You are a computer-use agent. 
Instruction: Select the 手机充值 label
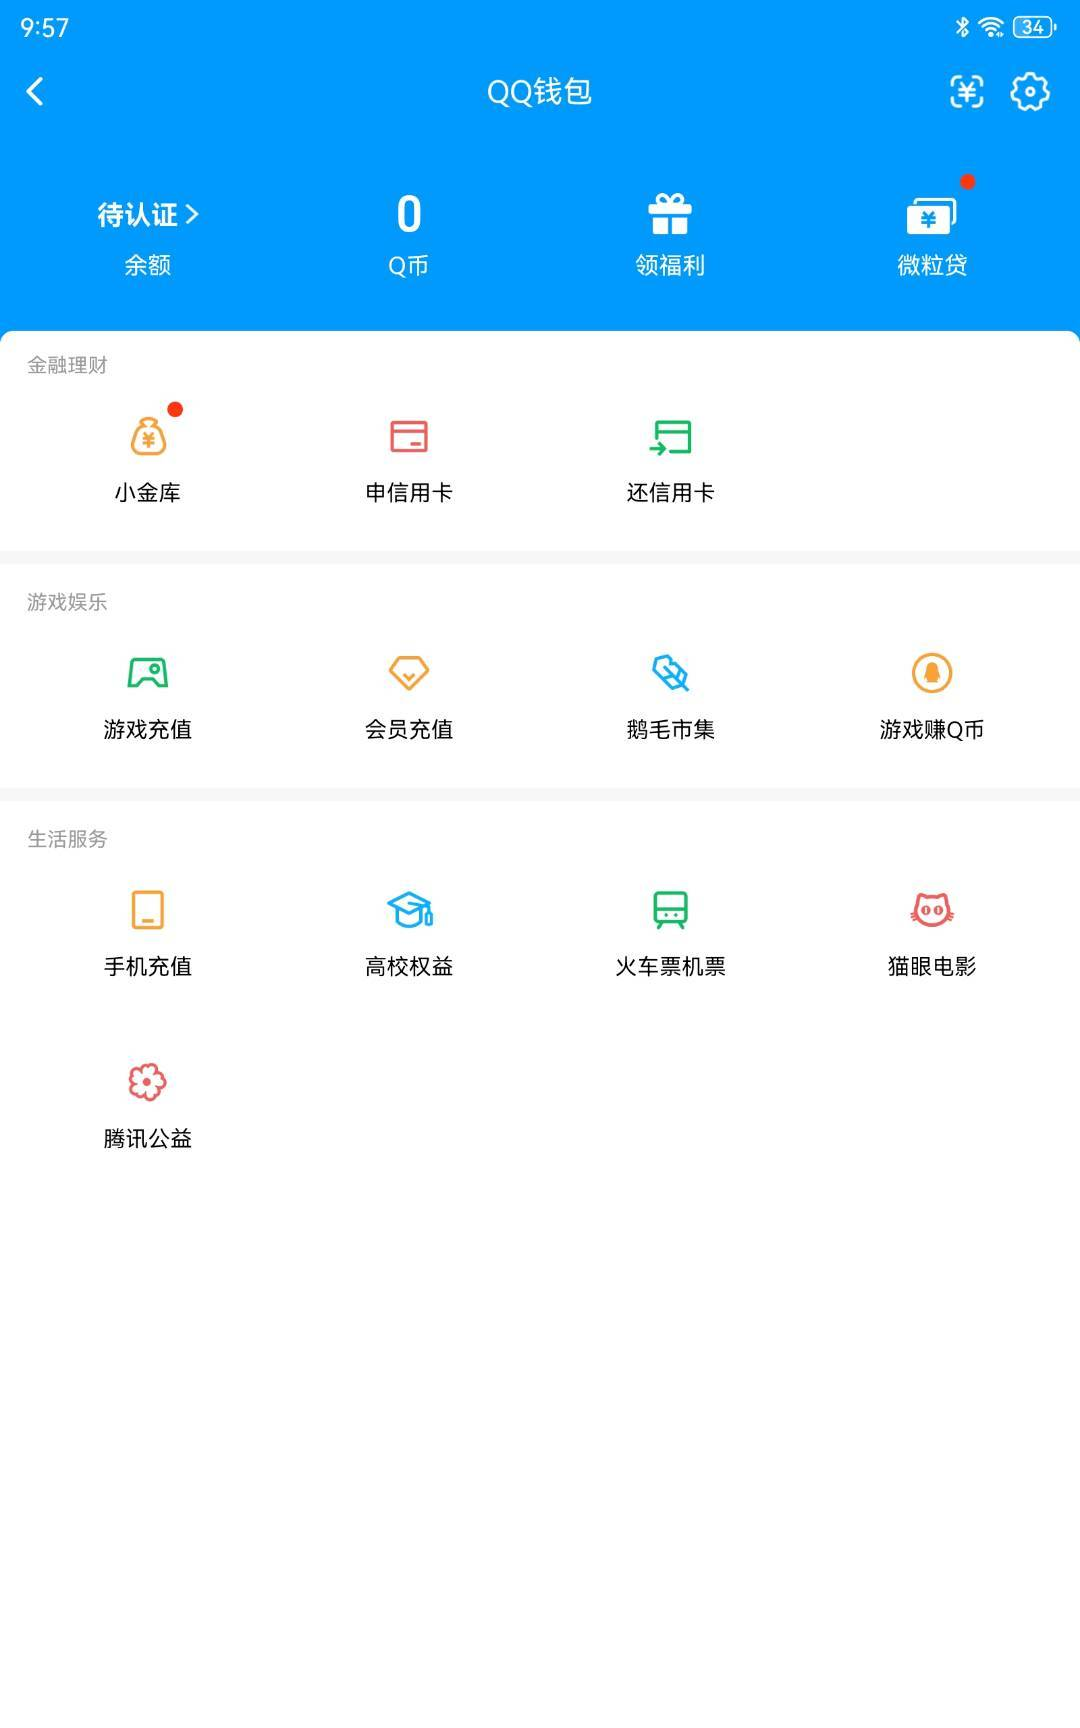click(148, 966)
